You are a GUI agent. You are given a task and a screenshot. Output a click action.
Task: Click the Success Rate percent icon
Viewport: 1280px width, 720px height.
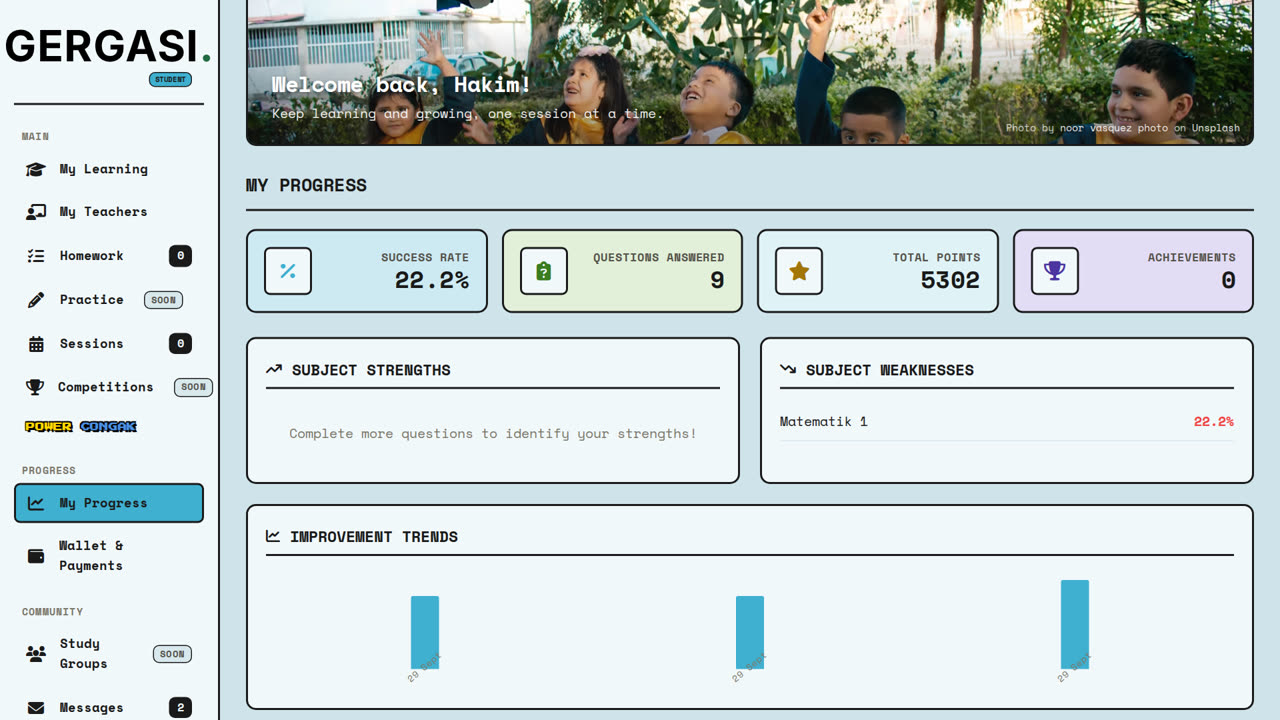click(x=288, y=271)
